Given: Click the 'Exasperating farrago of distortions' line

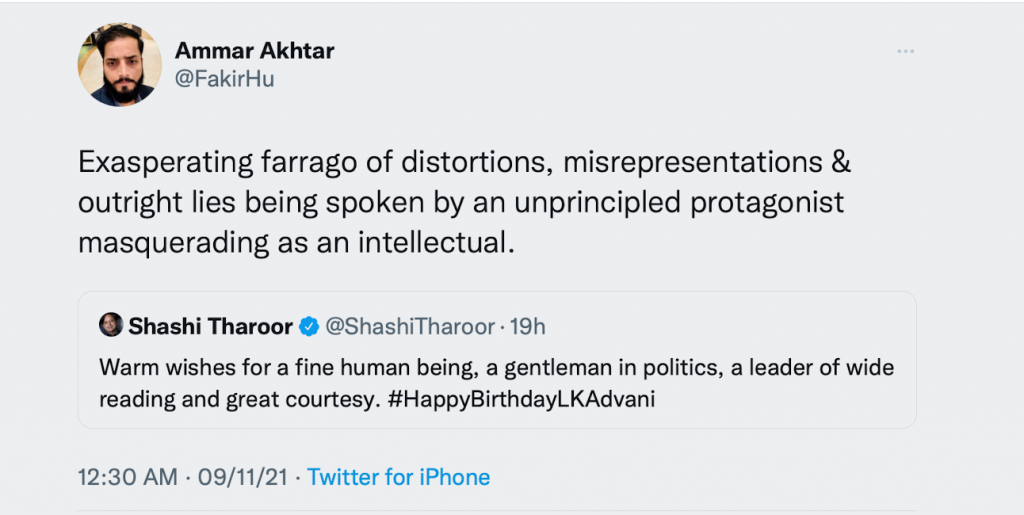Looking at the screenshot, I should (463, 162).
